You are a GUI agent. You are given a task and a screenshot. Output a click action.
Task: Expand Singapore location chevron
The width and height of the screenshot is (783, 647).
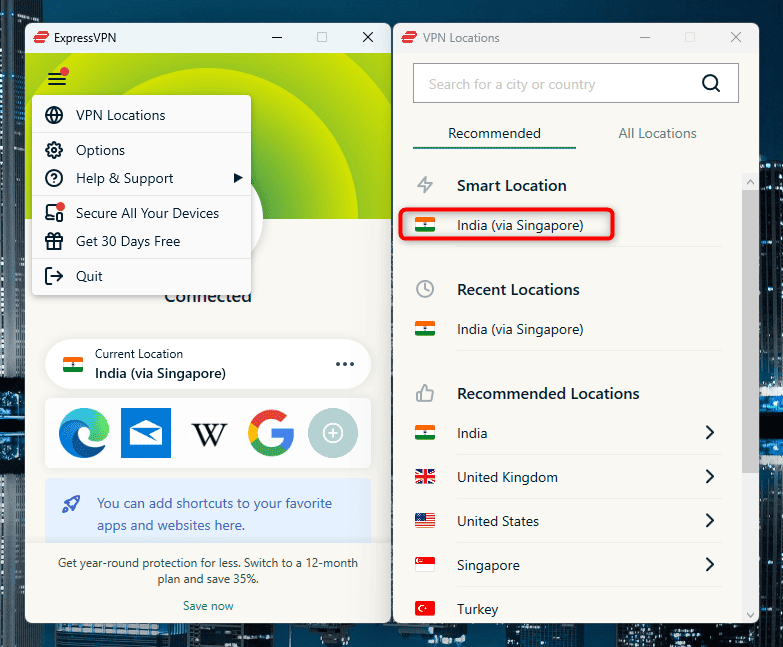pos(710,564)
